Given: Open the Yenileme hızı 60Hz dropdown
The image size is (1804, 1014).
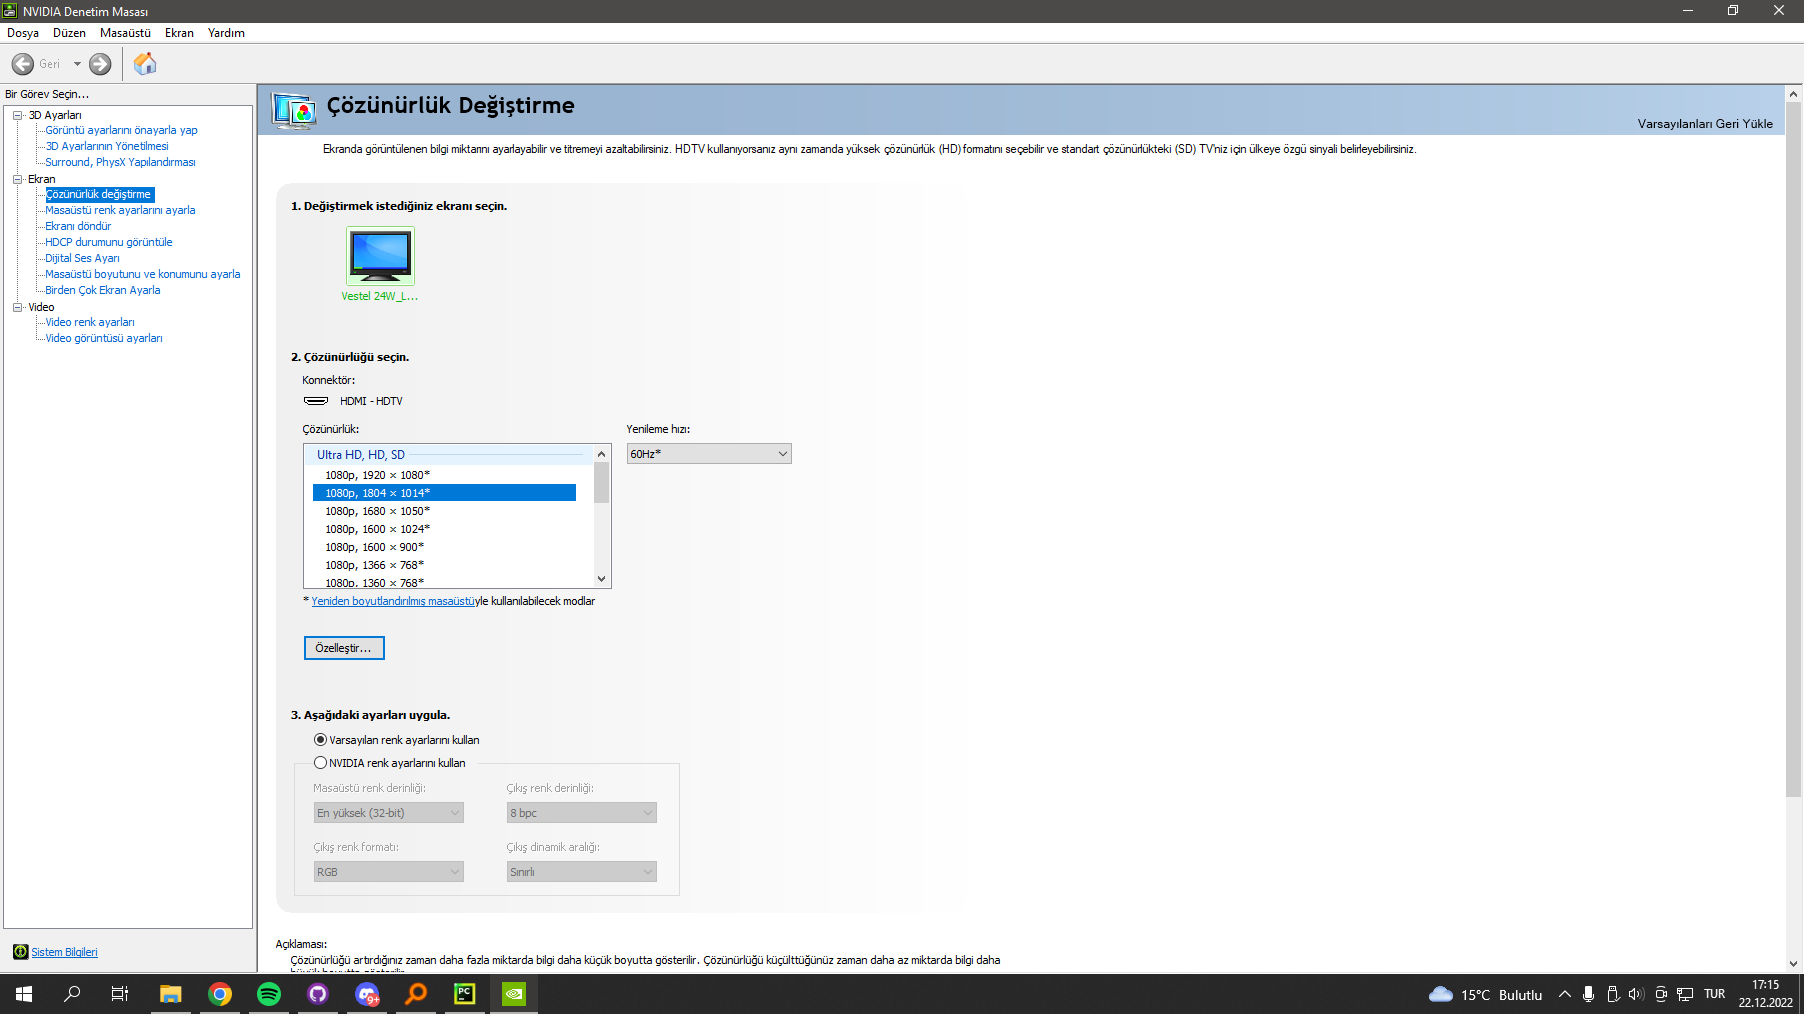Looking at the screenshot, I should [x=709, y=454].
